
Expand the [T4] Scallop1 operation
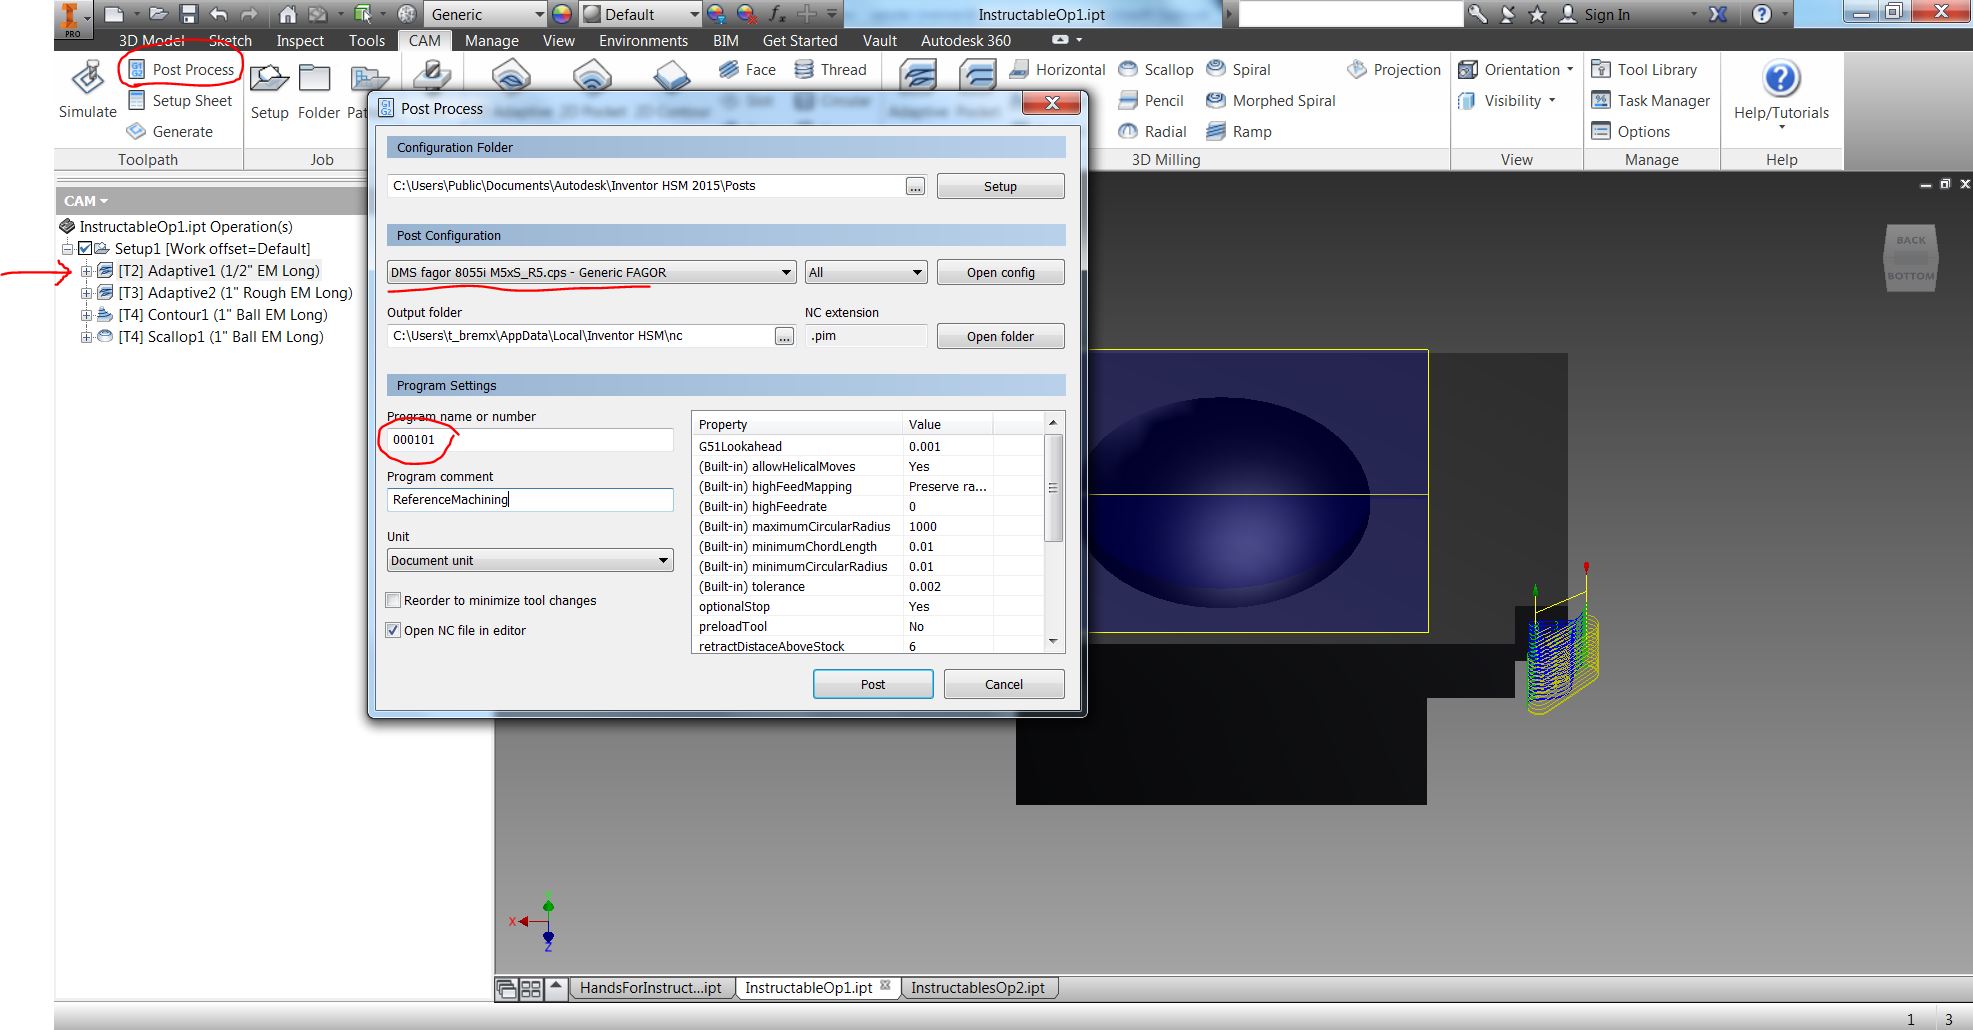click(87, 337)
